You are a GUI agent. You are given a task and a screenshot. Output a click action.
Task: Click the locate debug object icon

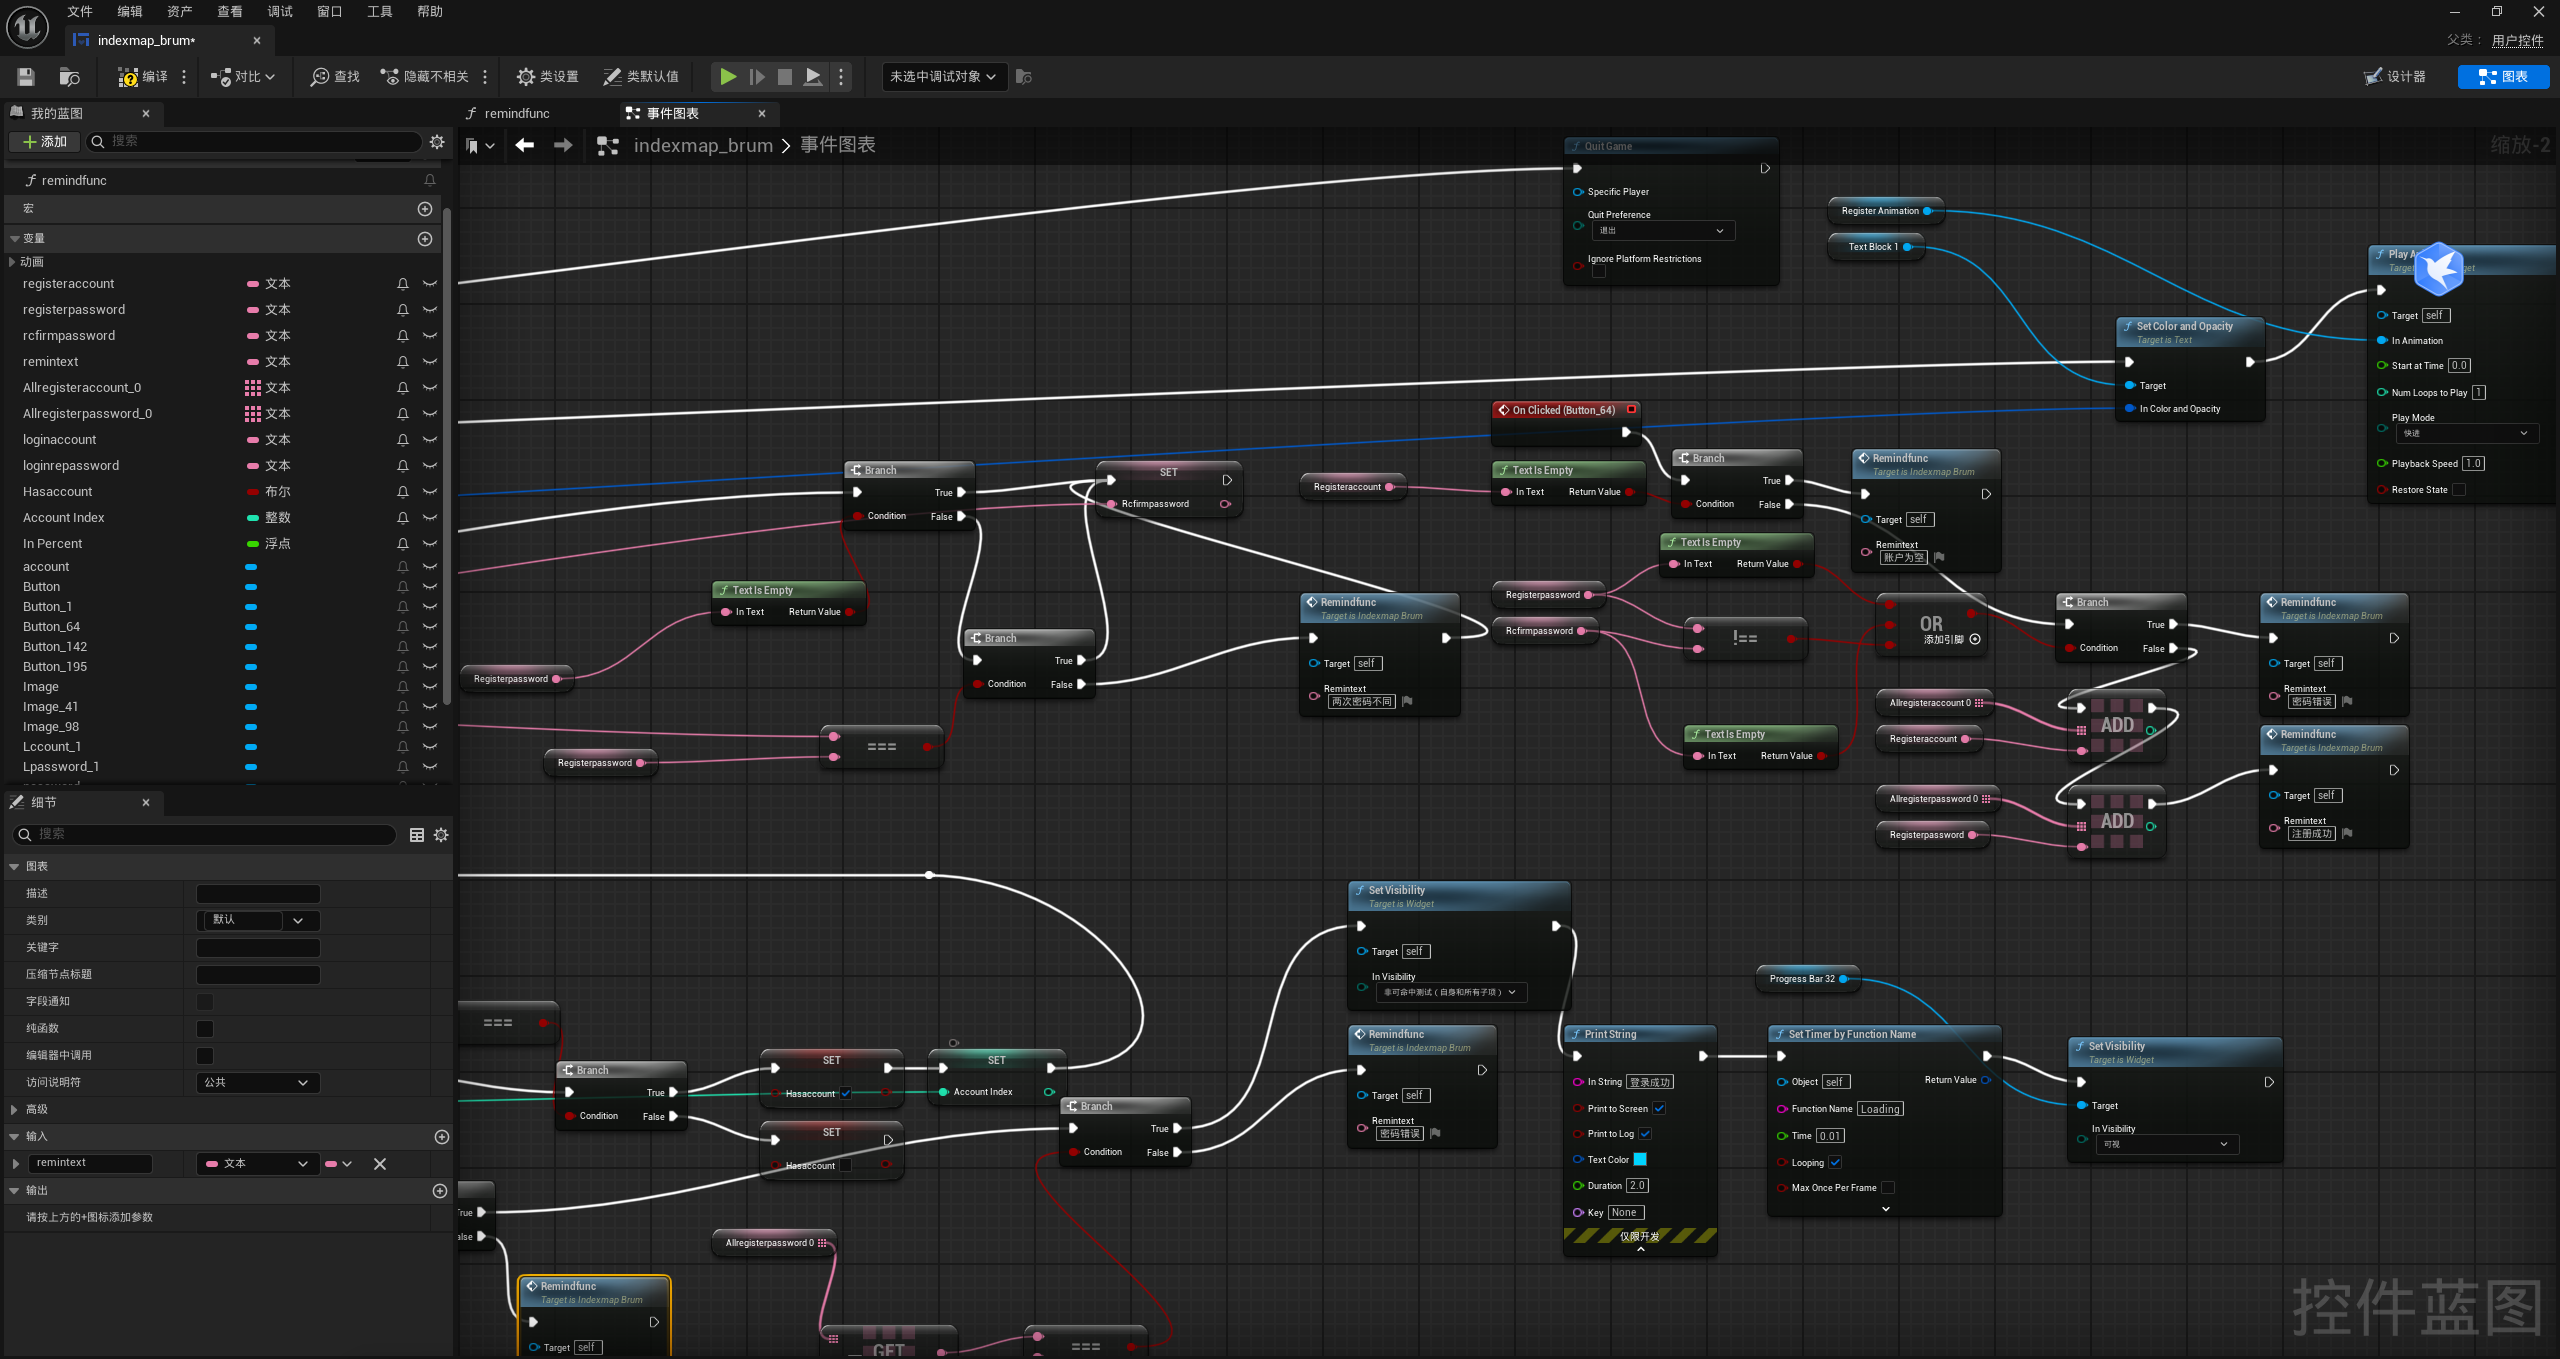point(1024,77)
